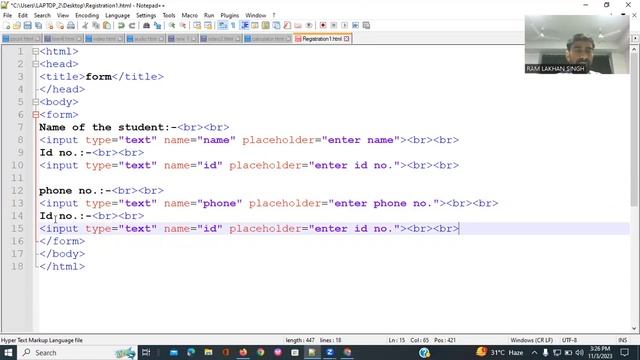Click the Zoom In toolbar icon
The width and height of the screenshot is (640, 360).
point(172,25)
